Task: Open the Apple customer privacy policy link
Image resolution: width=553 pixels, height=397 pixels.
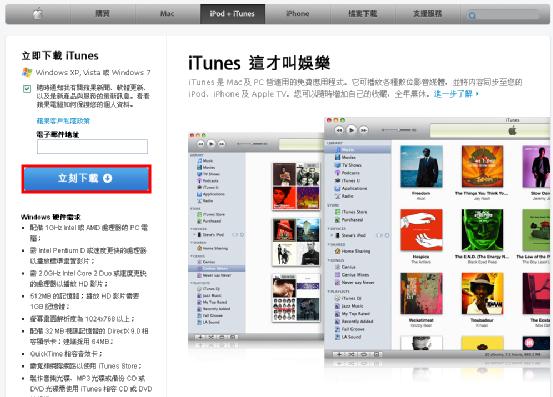Action: (63, 121)
